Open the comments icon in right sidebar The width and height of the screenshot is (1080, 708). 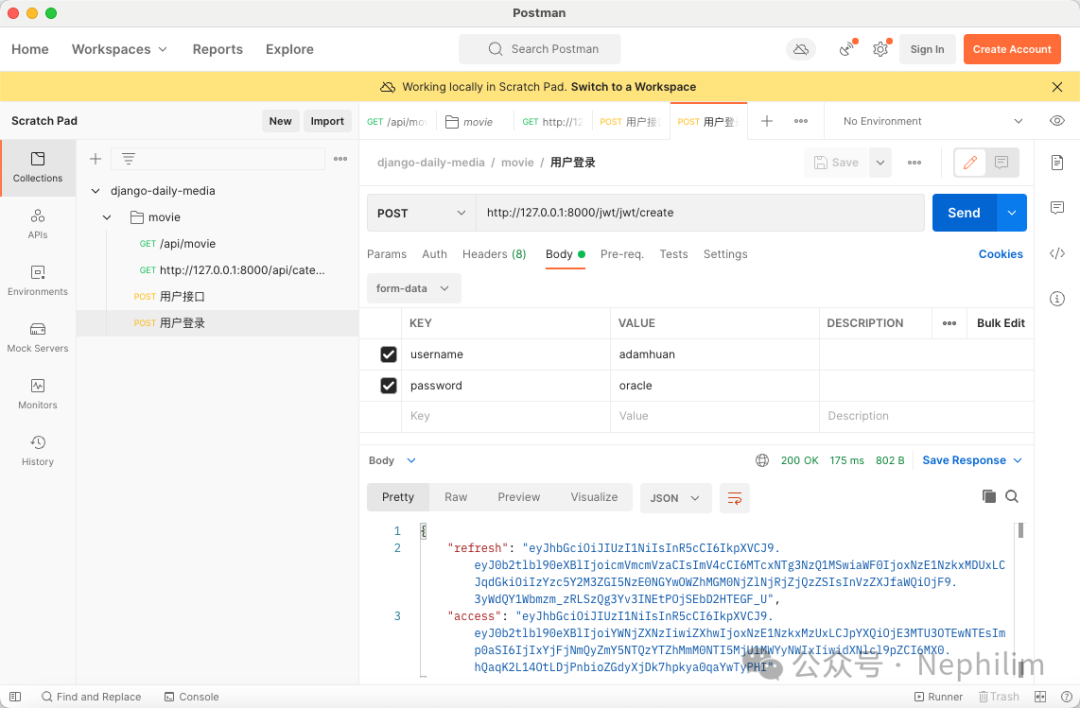pyautogui.click(x=1057, y=207)
